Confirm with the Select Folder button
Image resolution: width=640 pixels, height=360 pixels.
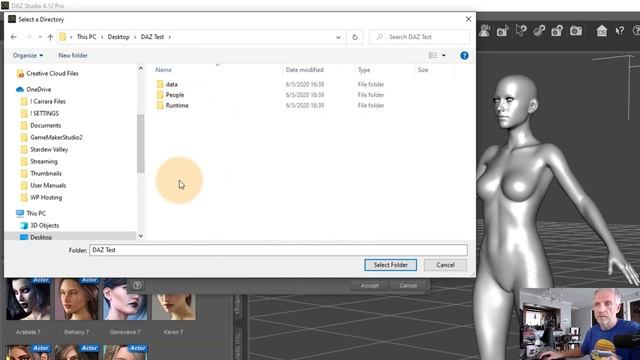(x=391, y=265)
